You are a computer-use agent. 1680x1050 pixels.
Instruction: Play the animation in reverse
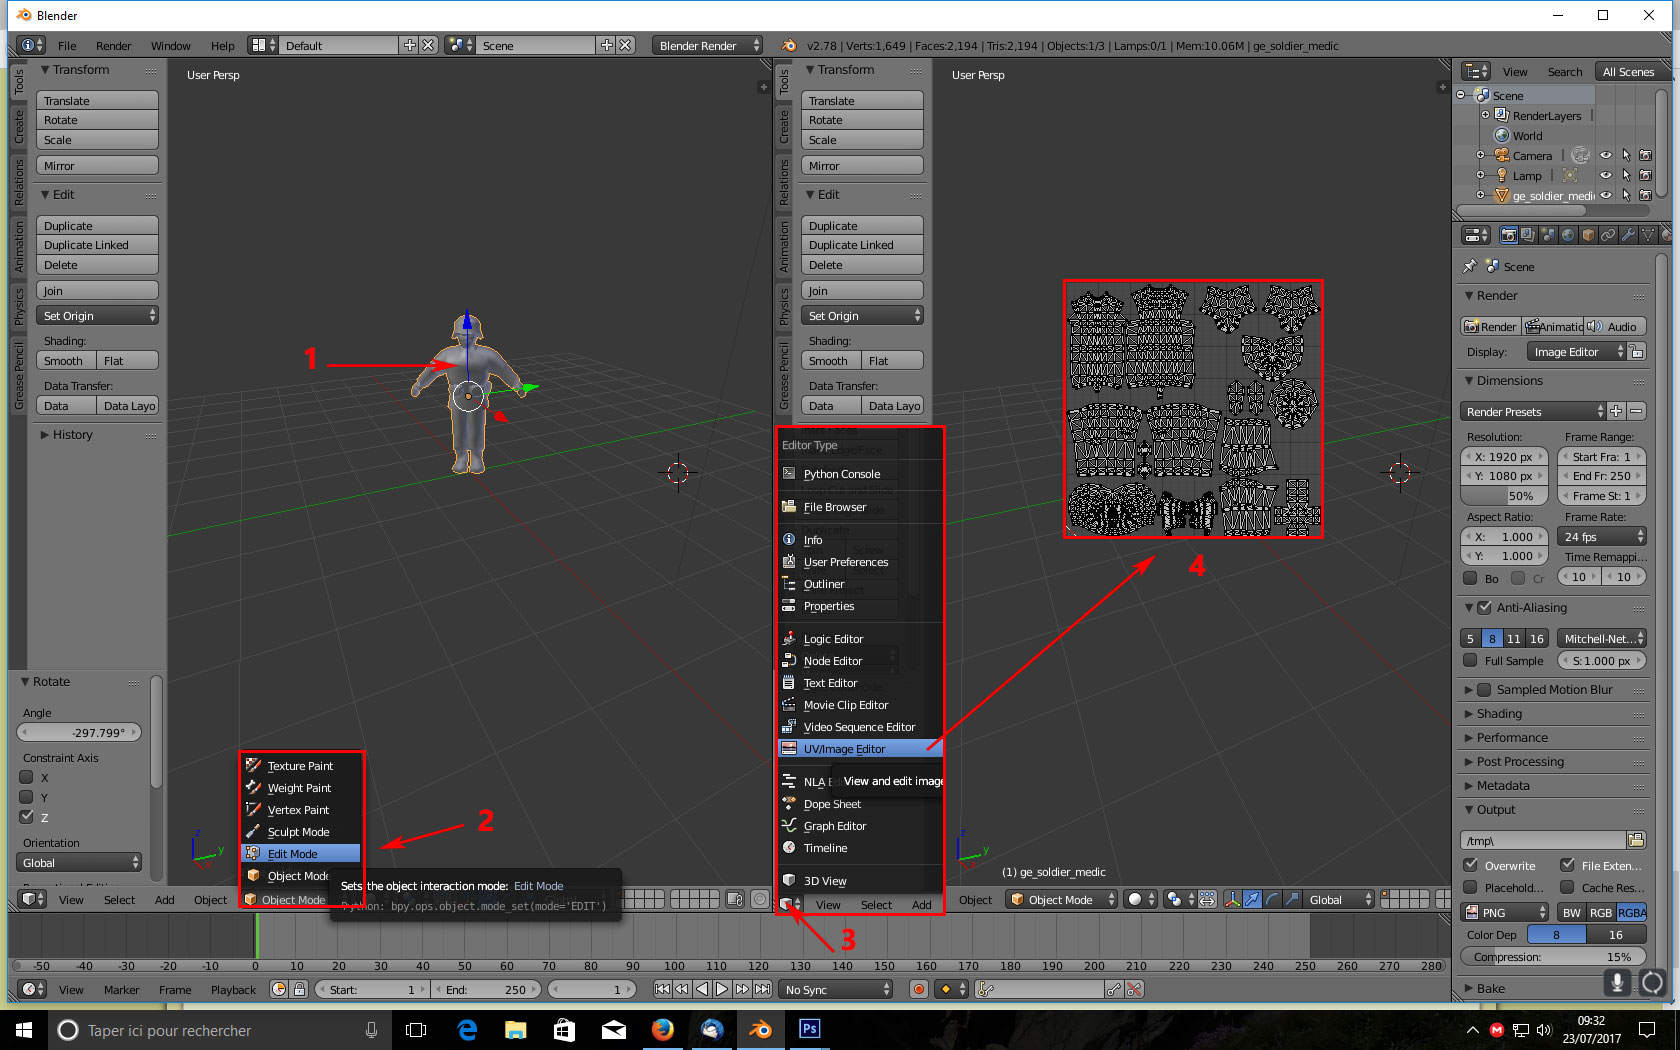click(702, 989)
